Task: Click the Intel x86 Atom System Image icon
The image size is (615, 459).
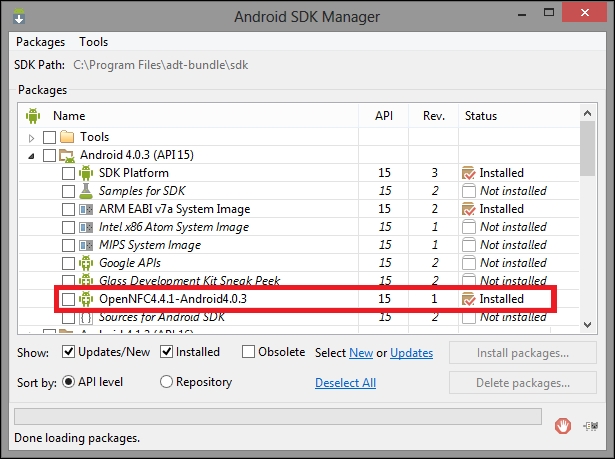Action: tap(86, 227)
